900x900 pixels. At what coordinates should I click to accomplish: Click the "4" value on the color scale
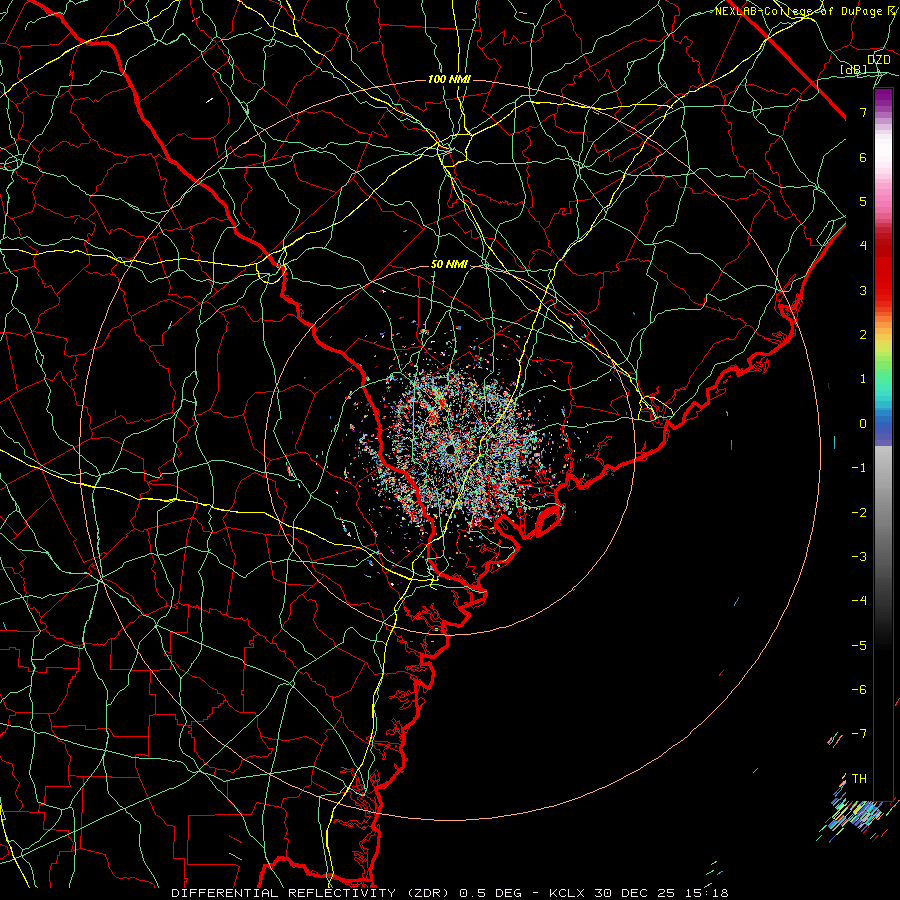coord(863,246)
